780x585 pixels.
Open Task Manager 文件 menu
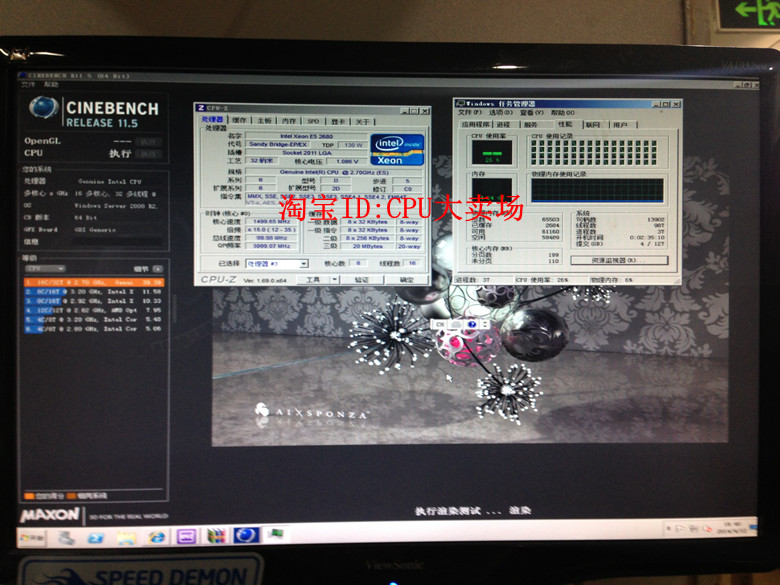[x=470, y=112]
